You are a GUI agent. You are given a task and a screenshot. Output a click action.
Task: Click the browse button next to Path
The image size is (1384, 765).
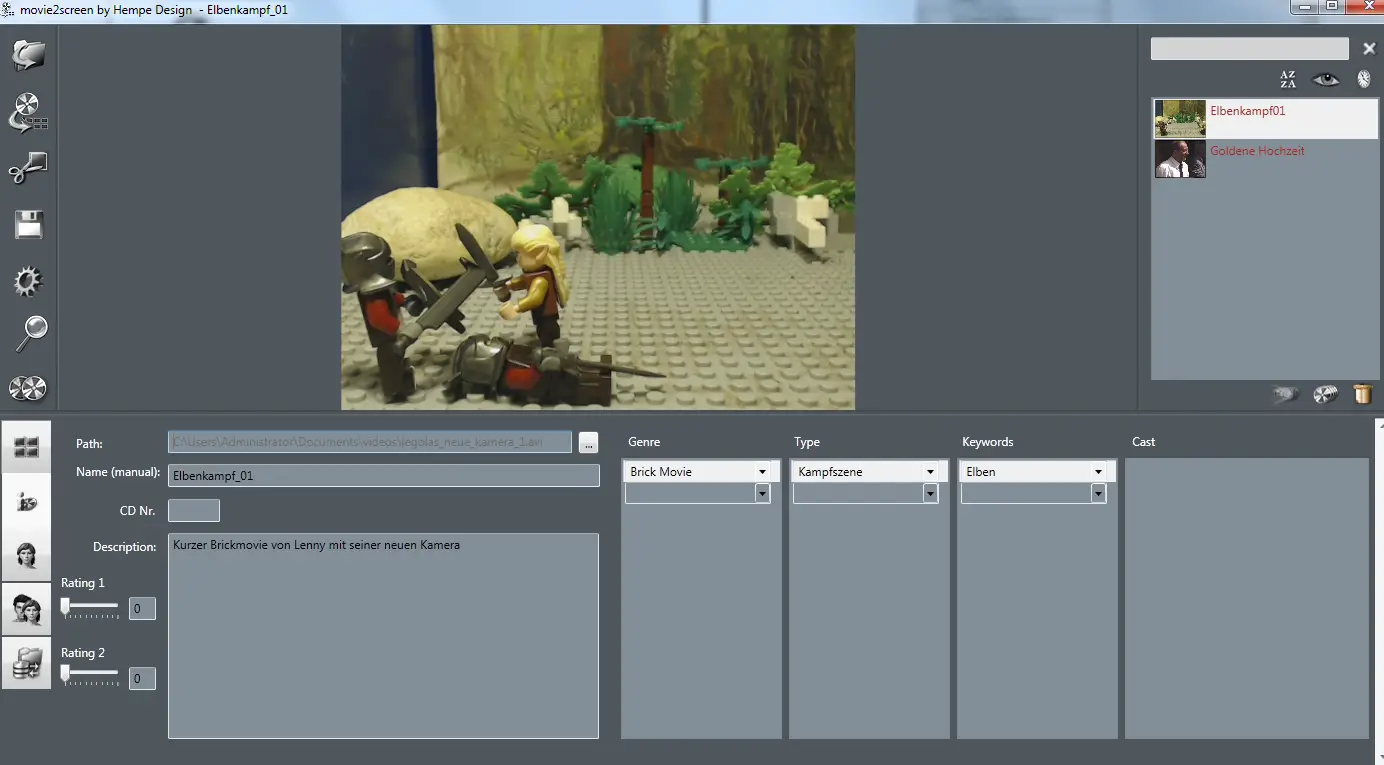click(588, 442)
